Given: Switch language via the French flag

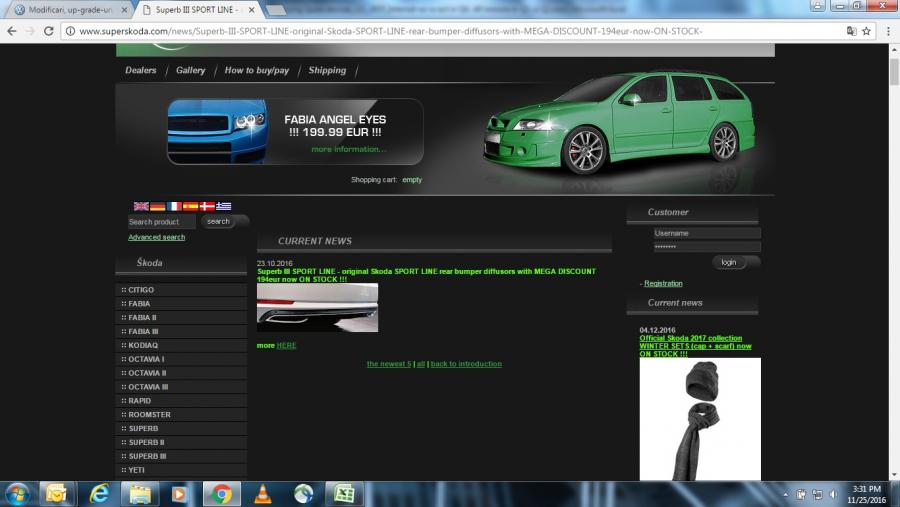Looking at the screenshot, I should pos(174,206).
